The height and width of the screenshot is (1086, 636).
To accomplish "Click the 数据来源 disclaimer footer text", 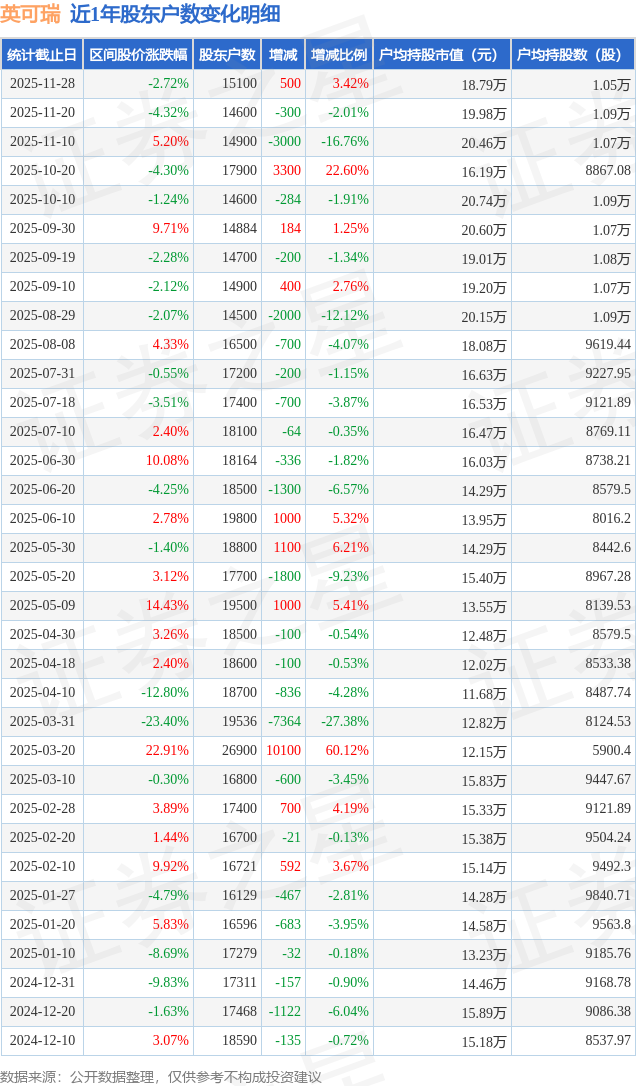I will (x=161, y=1077).
